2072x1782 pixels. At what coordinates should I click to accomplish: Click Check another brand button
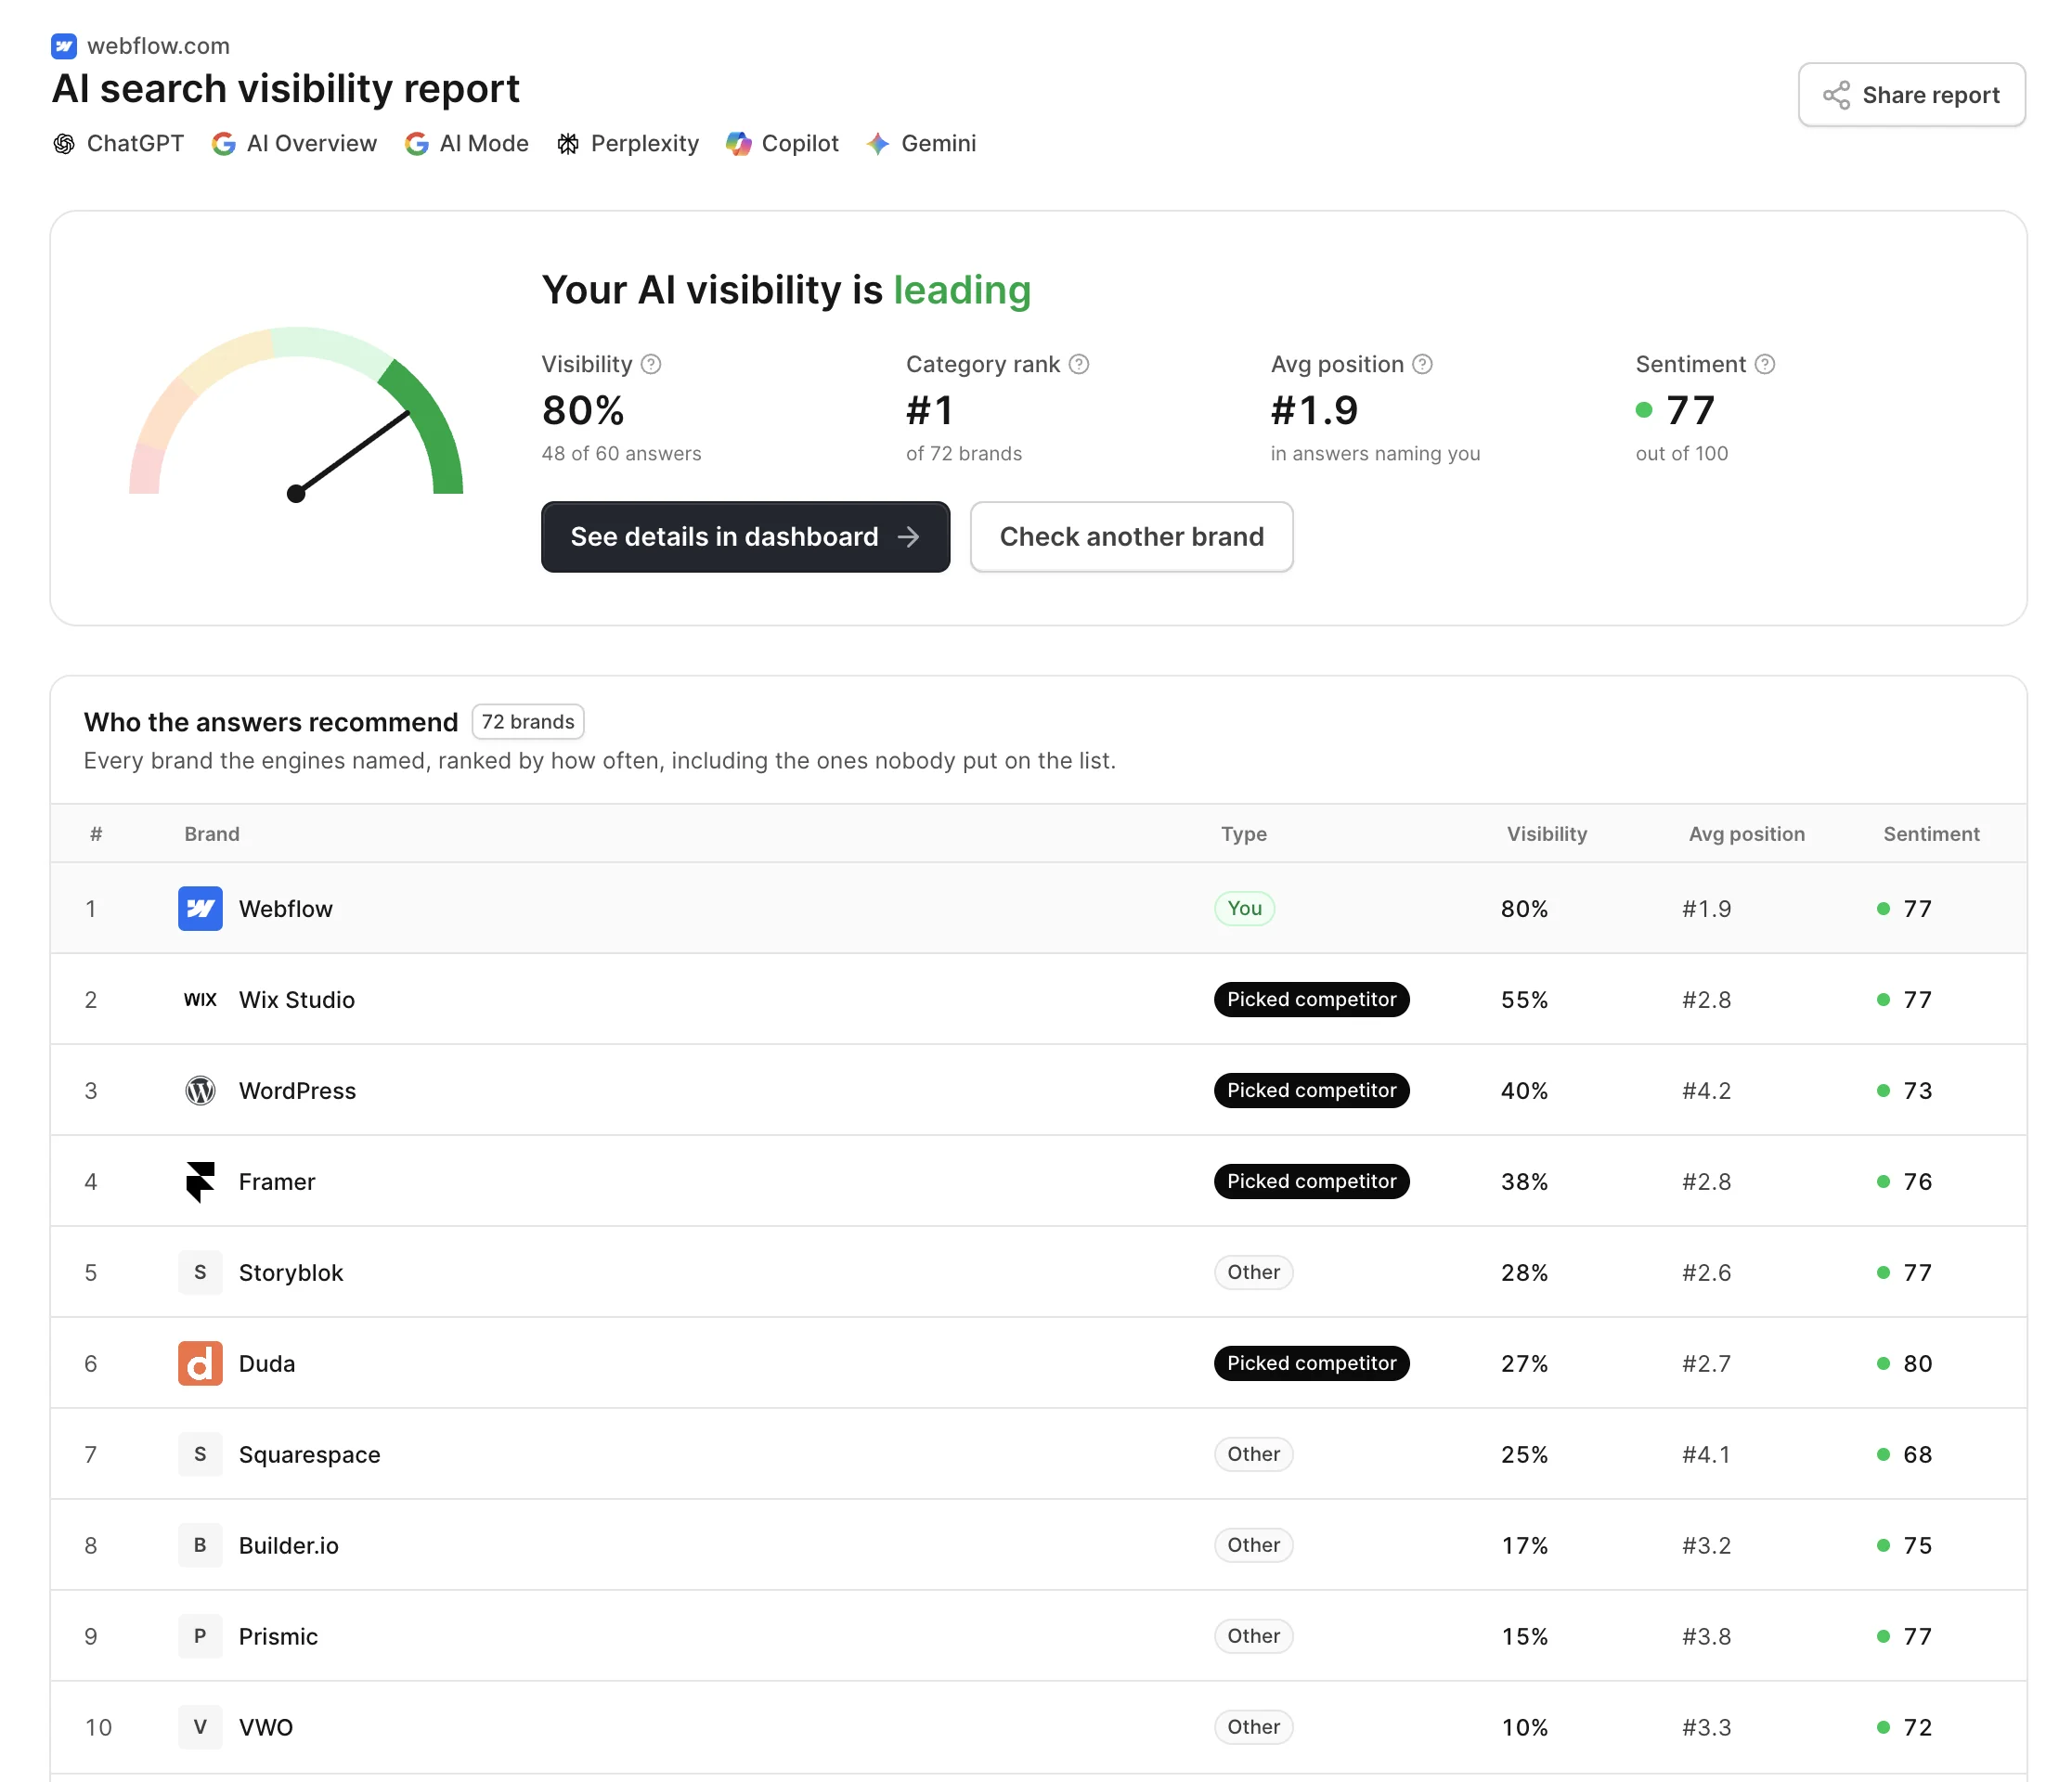click(1132, 537)
